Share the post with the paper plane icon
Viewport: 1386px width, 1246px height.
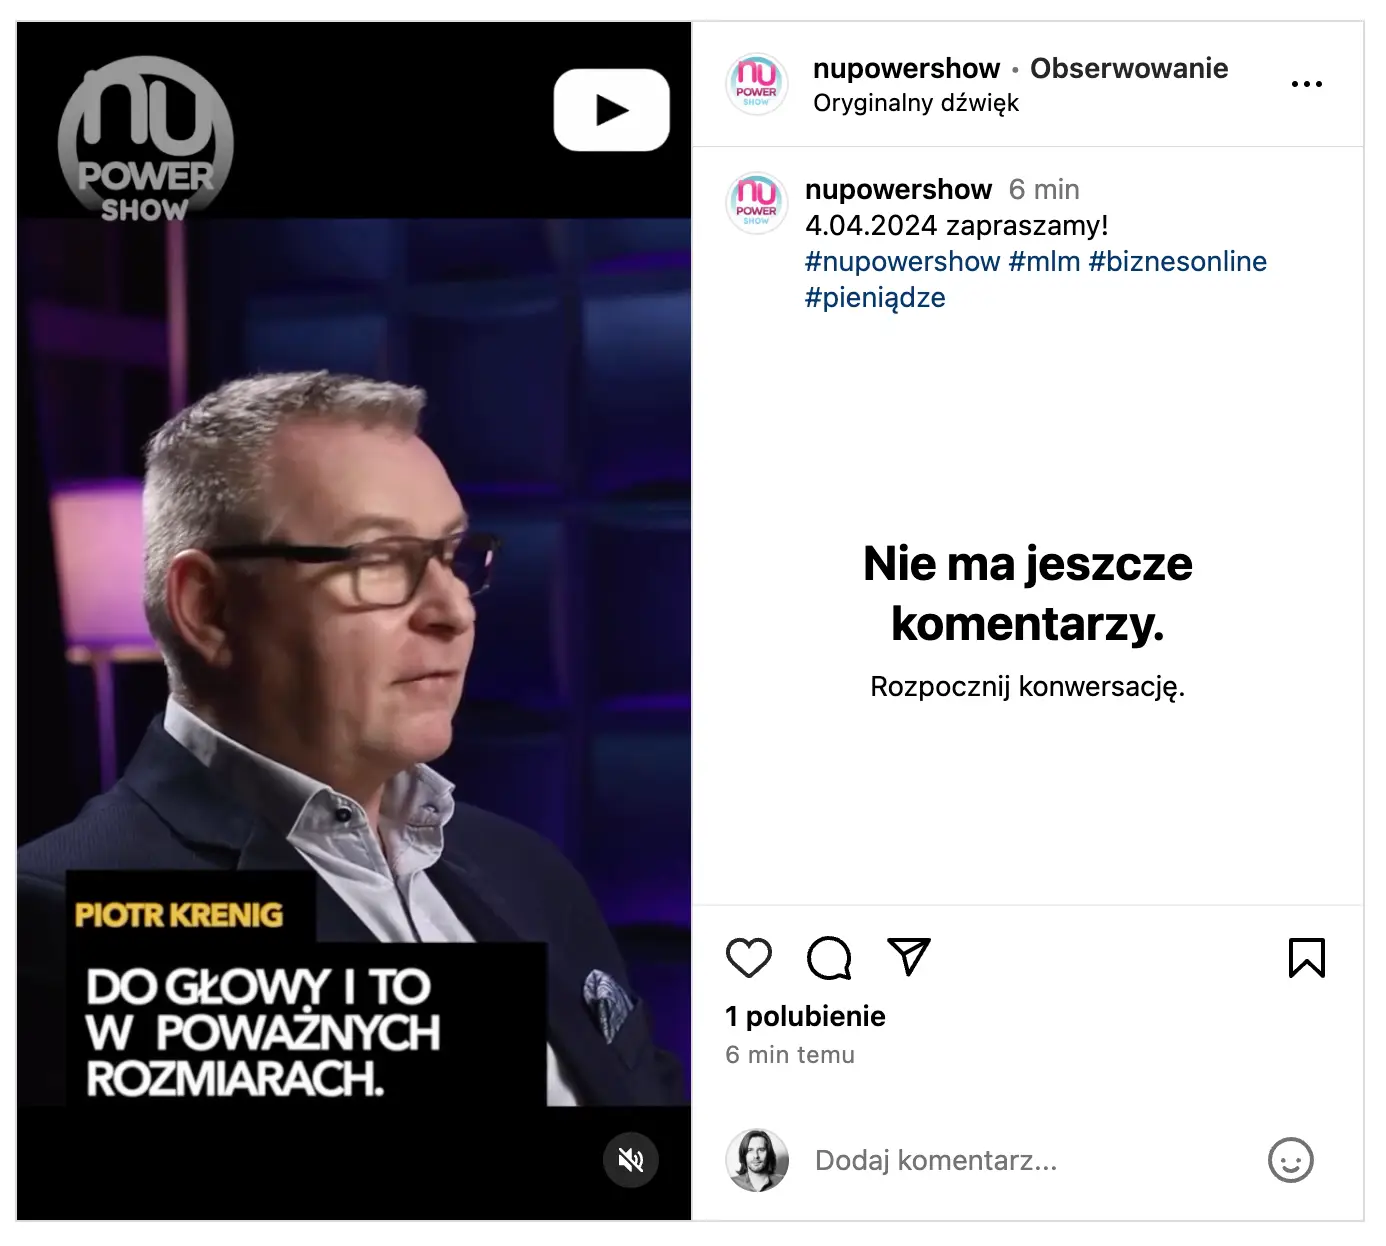(909, 957)
